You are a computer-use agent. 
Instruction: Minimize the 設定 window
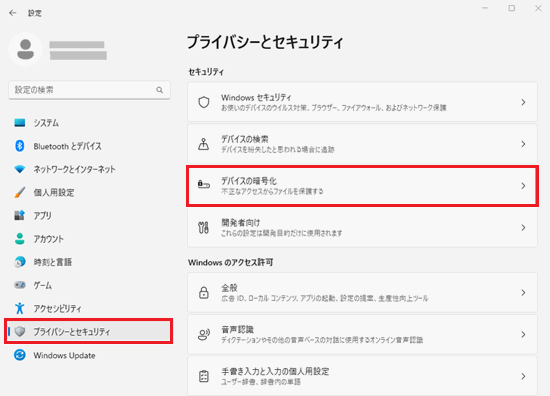[x=485, y=8]
